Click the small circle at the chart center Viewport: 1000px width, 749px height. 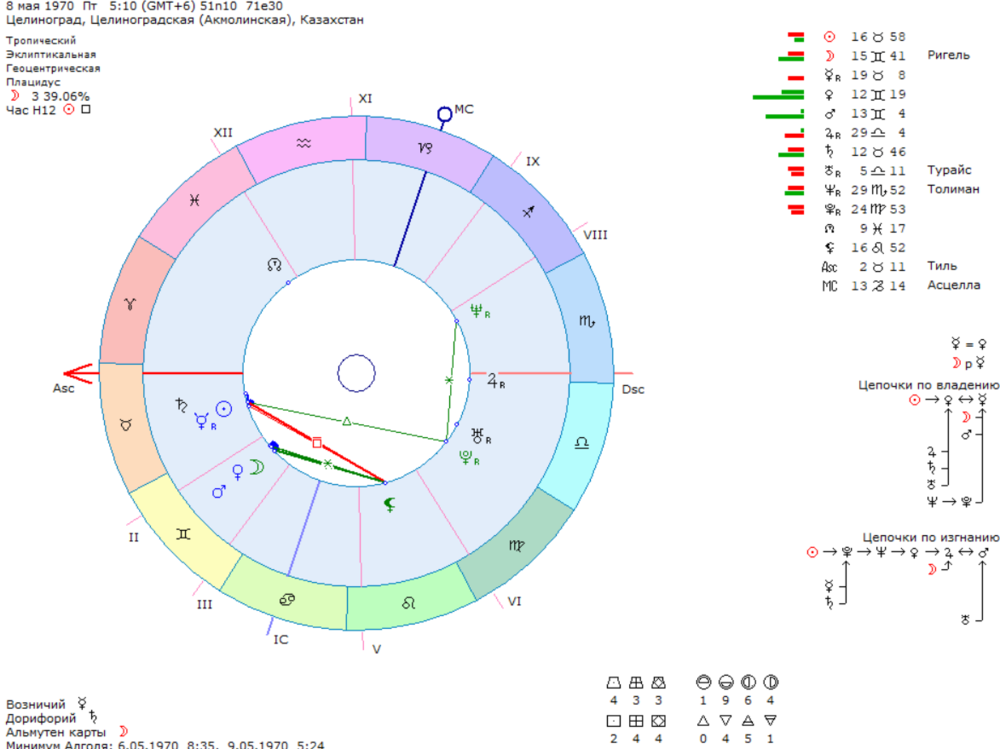click(357, 373)
